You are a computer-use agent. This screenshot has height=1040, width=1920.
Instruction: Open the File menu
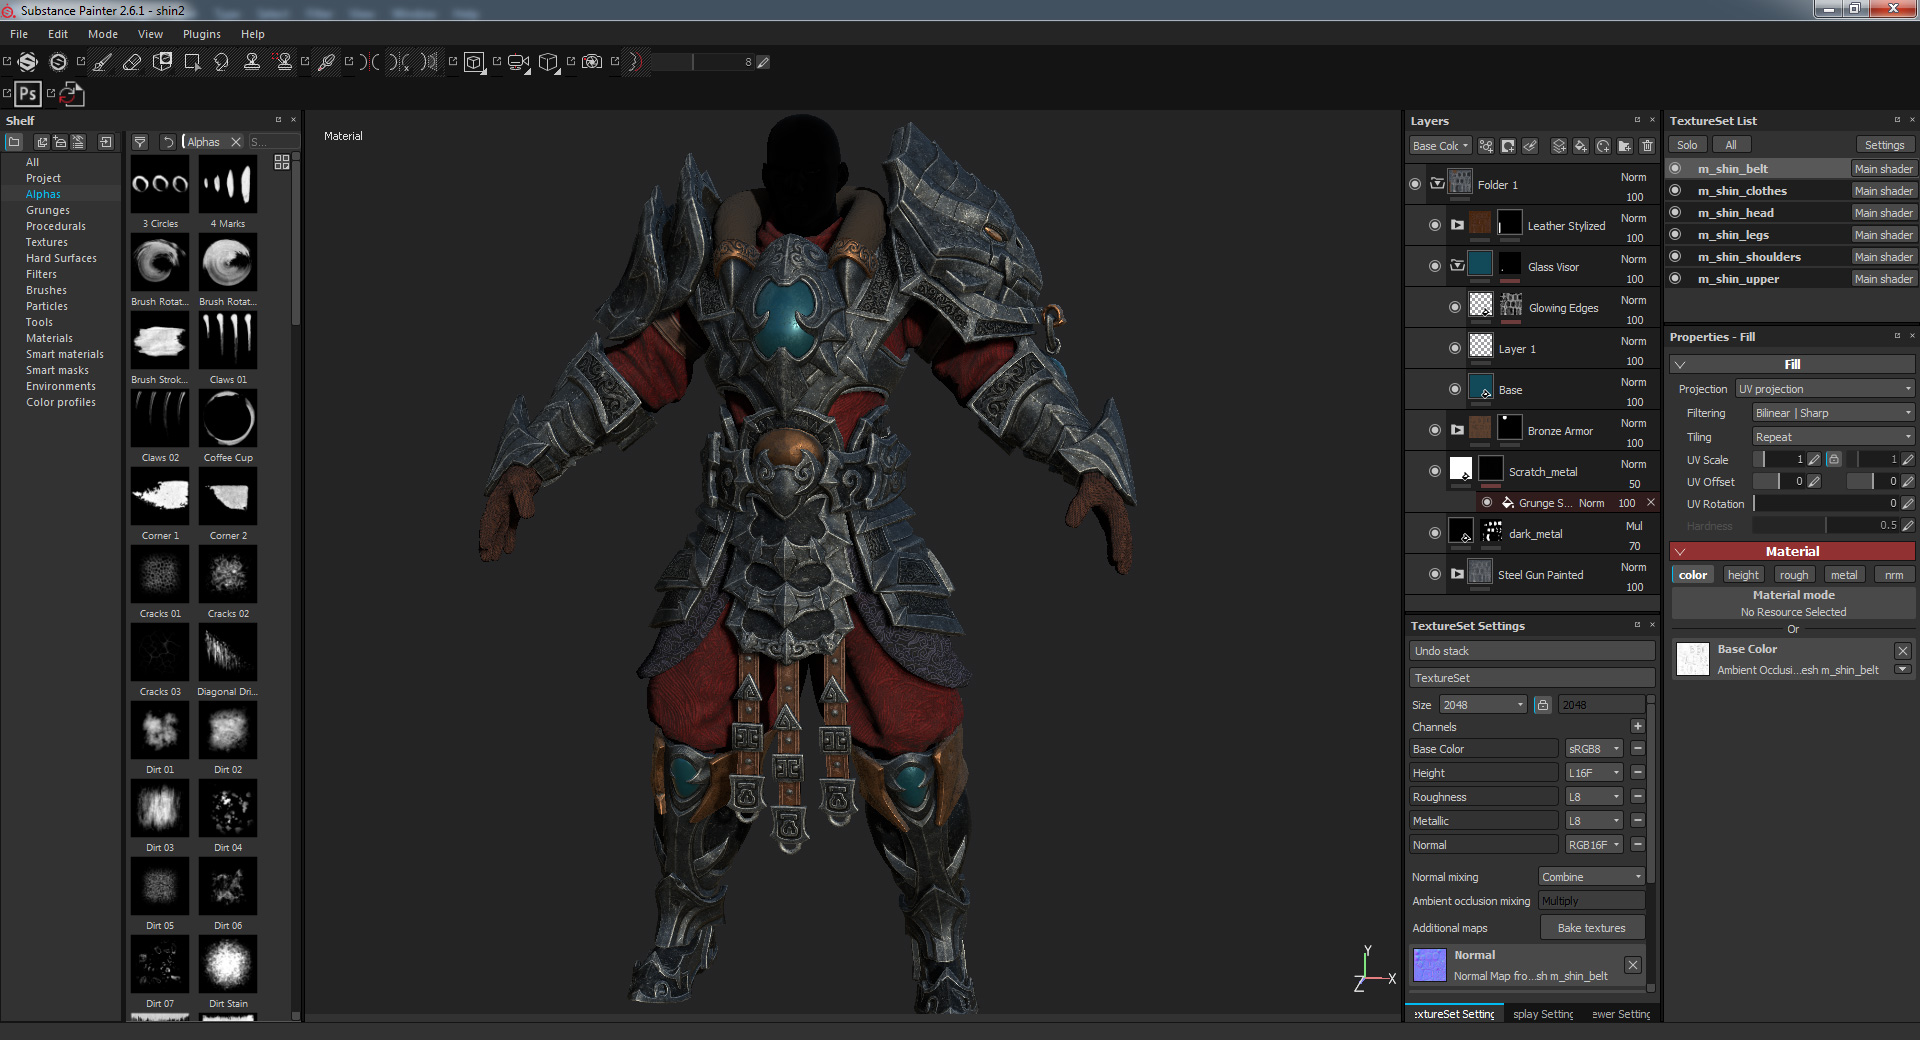[19, 34]
